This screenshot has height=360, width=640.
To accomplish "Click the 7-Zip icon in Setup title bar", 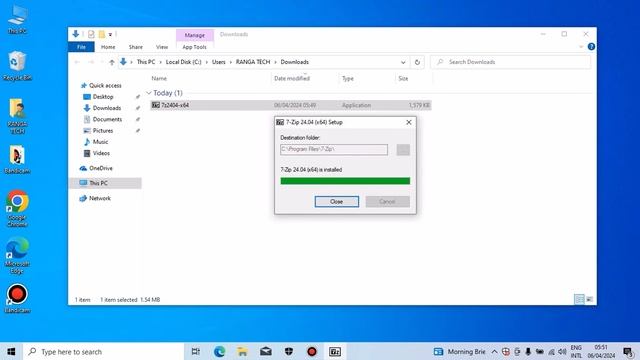I will pos(280,122).
